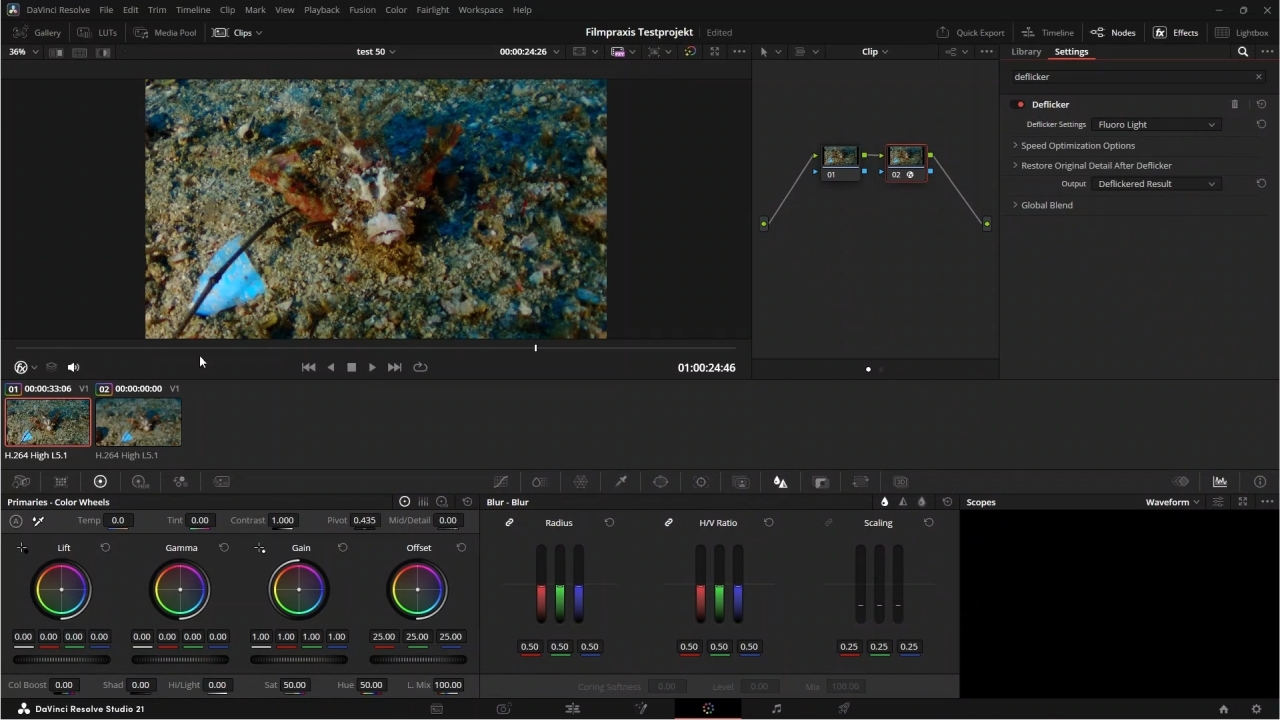Open the Blur palette icon
The image size is (1280, 720).
[x=780, y=482]
